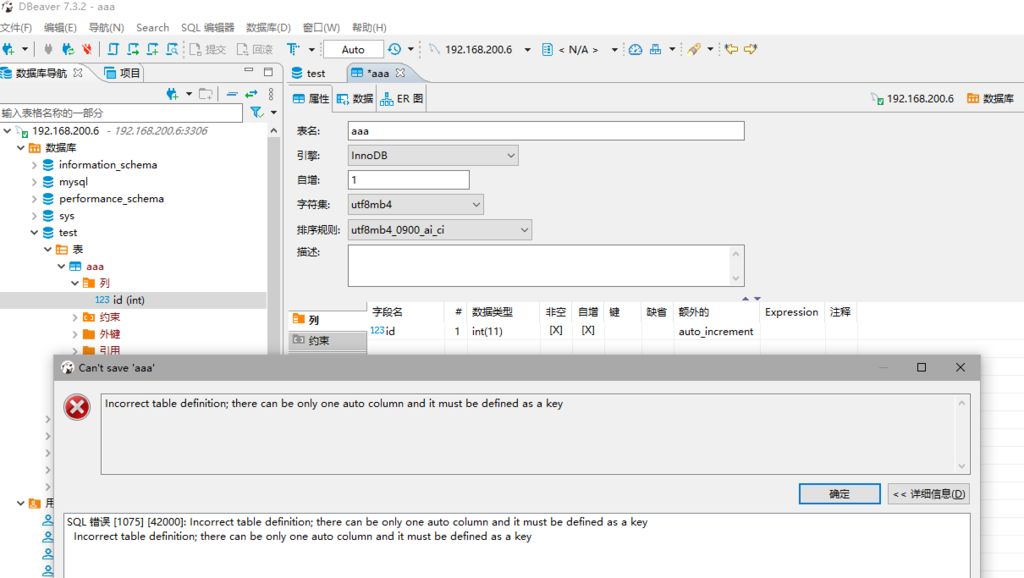Close the *aaa editor tab
This screenshot has height=578, width=1024.
[400, 72]
